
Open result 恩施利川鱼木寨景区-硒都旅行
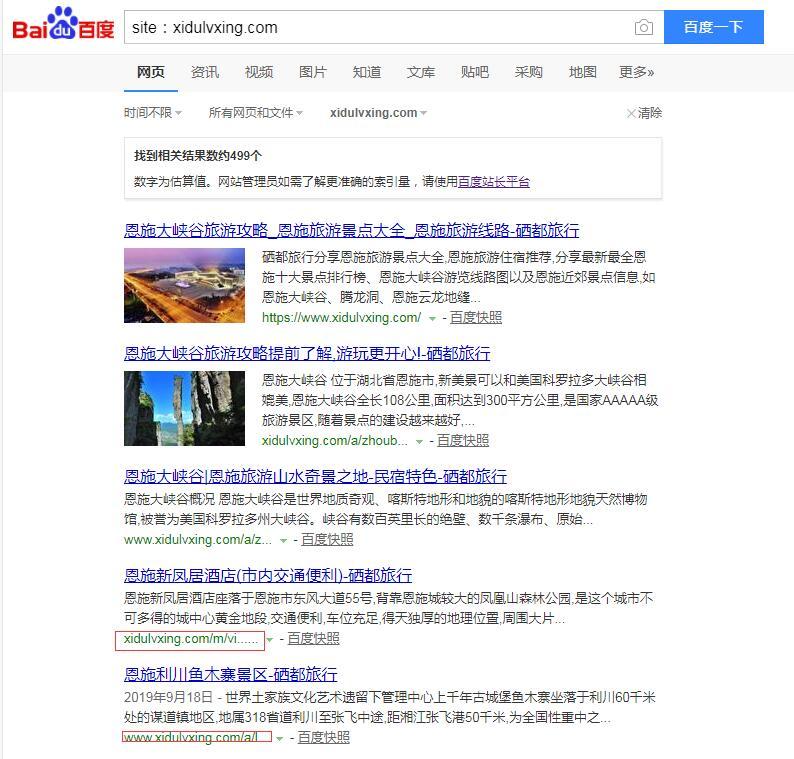tap(230, 674)
